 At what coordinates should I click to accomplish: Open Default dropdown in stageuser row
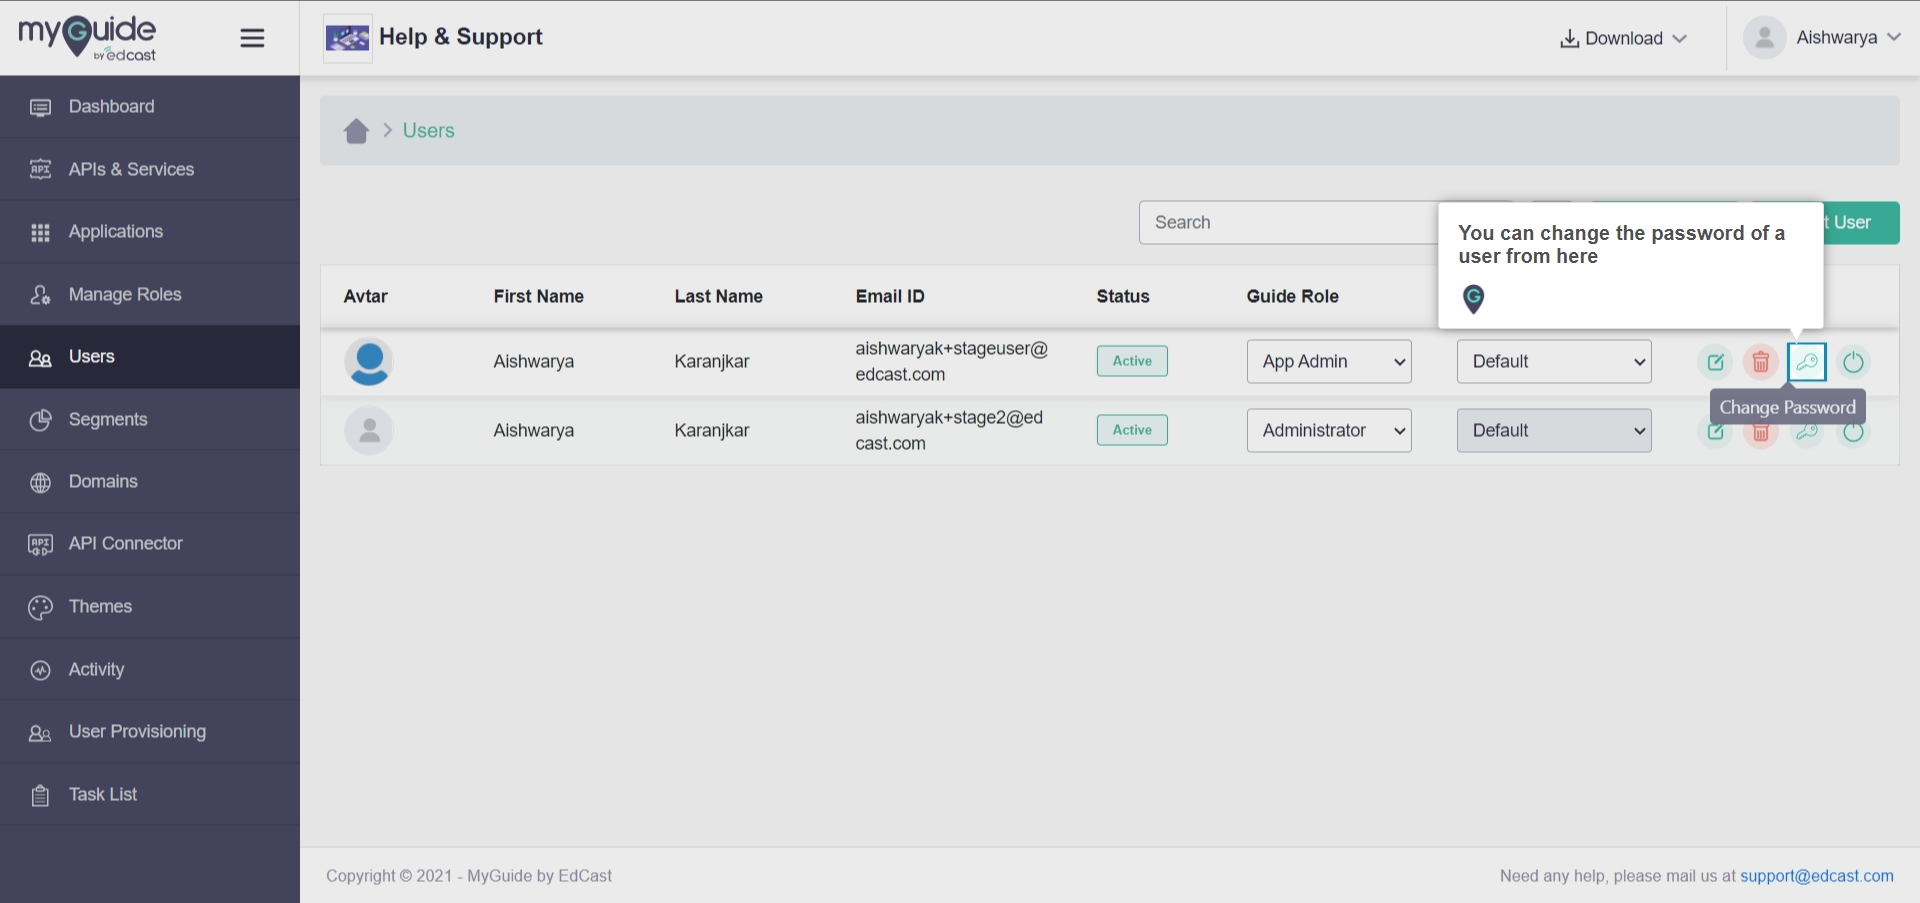coord(1554,362)
